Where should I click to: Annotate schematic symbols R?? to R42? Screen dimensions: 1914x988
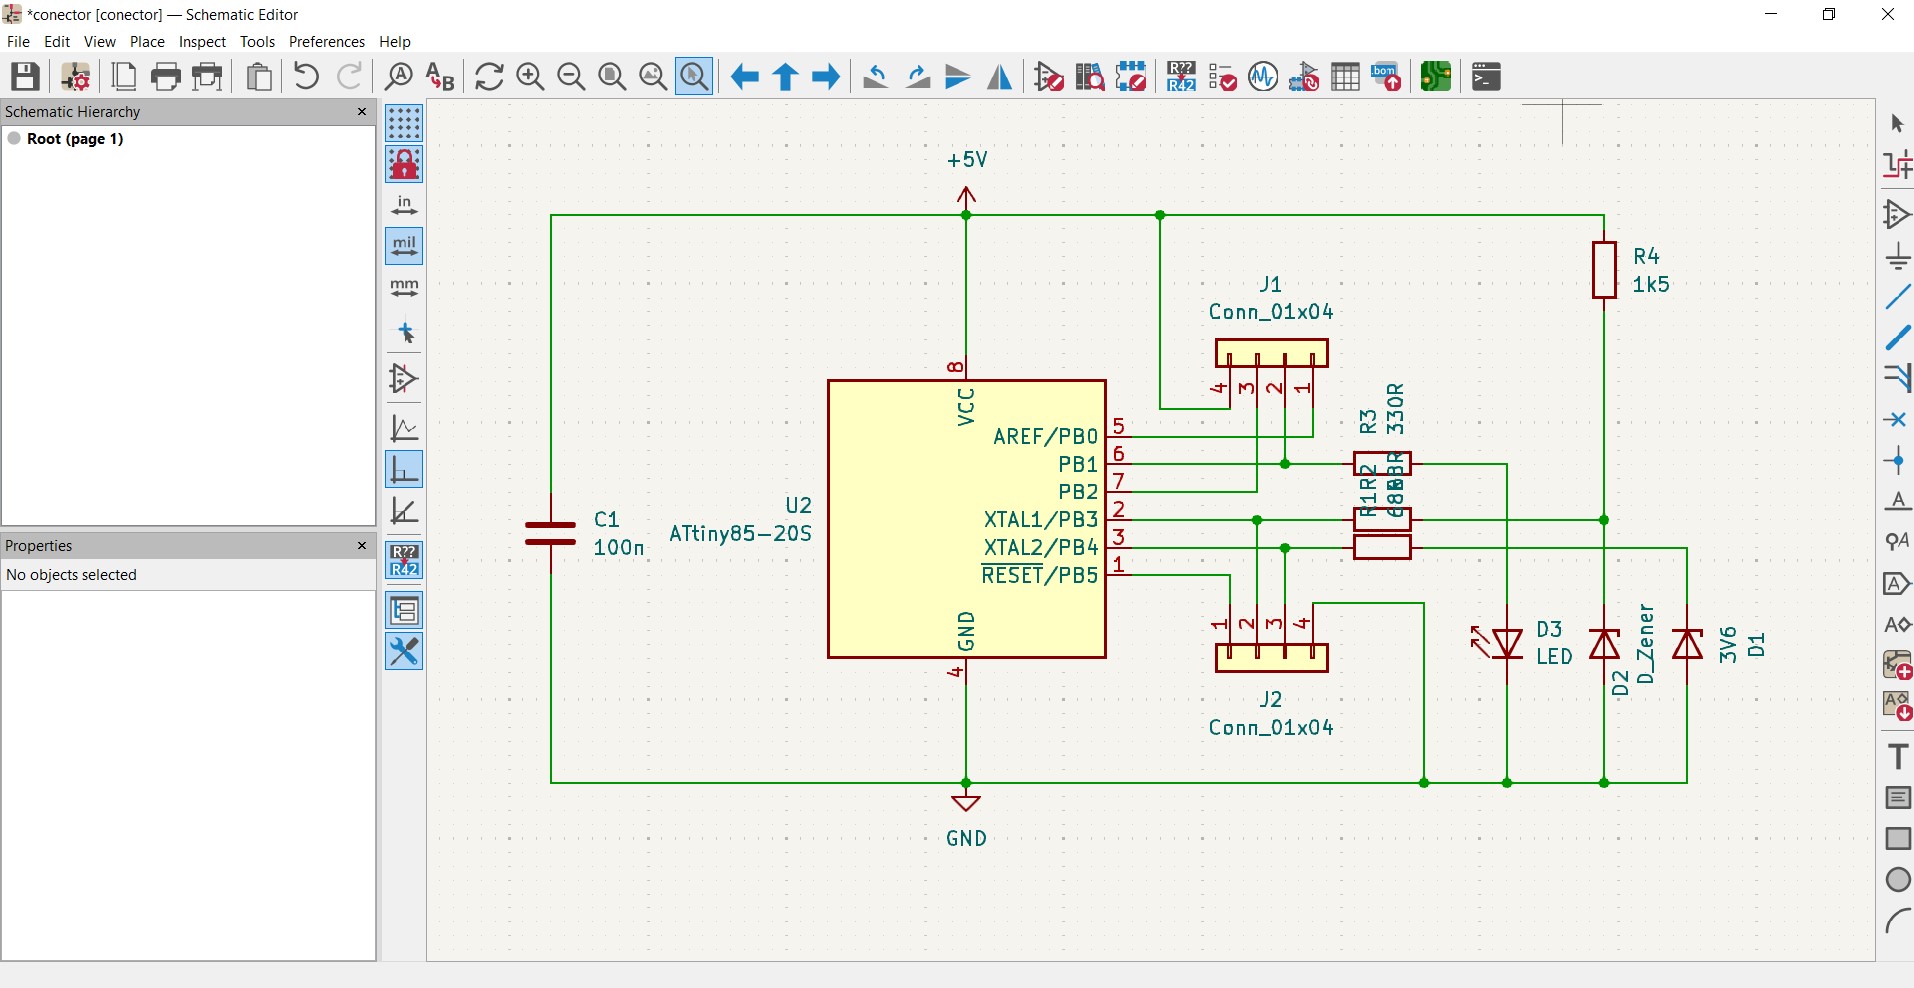coord(1181,76)
